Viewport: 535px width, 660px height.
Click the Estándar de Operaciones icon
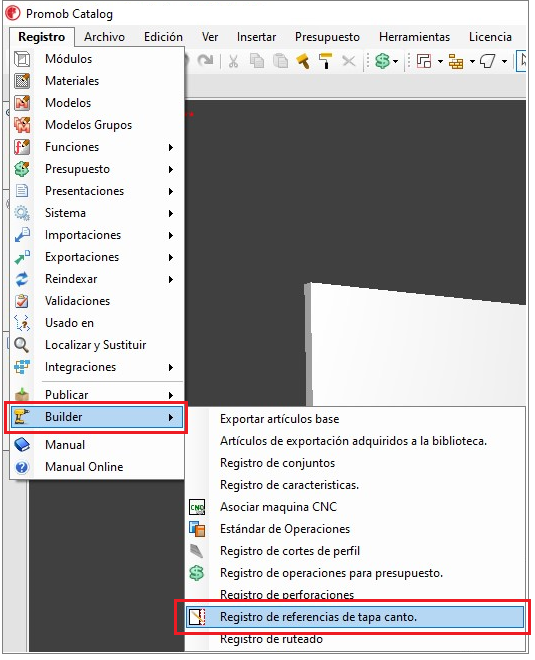pyautogui.click(x=197, y=529)
